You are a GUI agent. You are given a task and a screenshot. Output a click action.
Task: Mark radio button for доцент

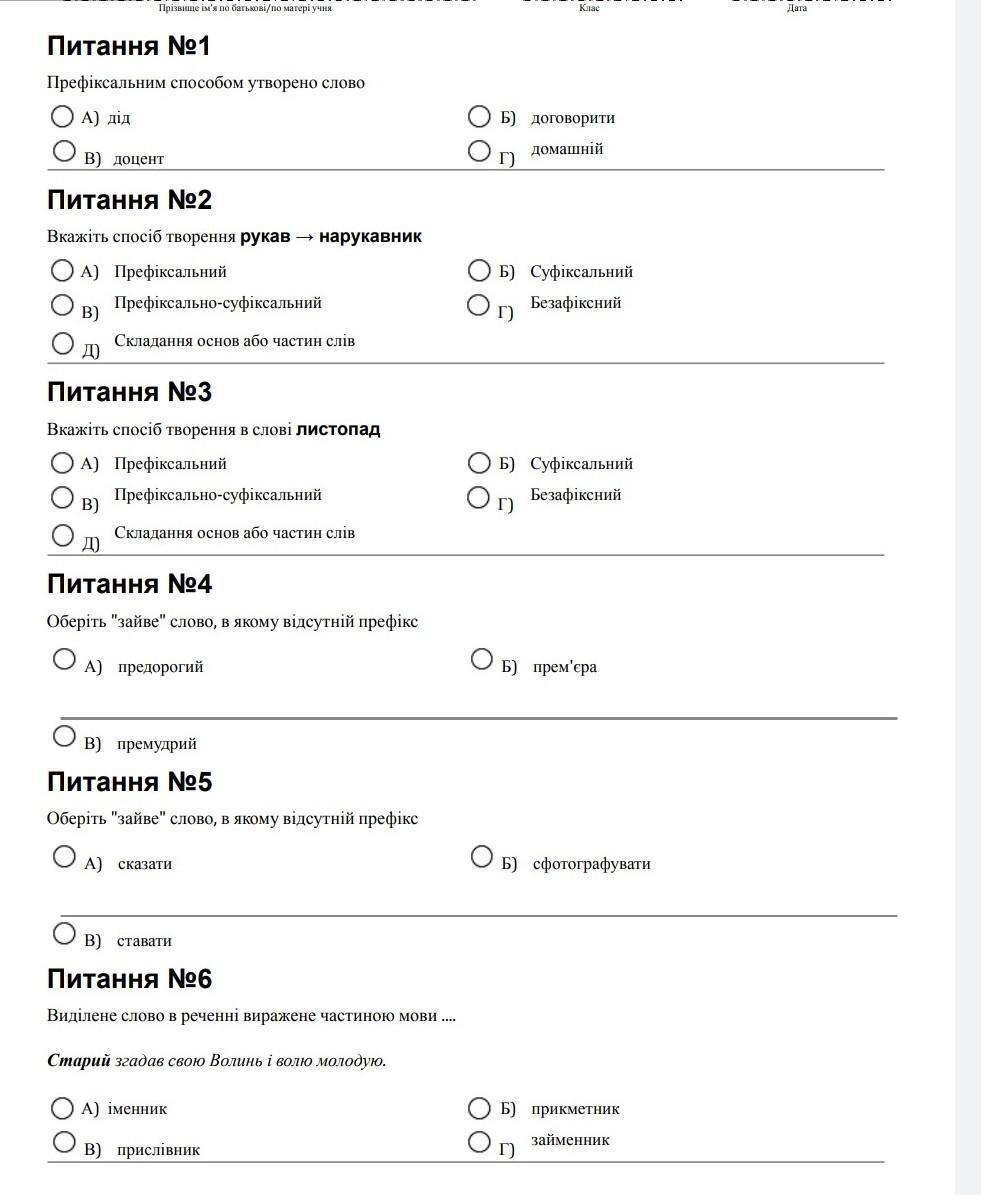[64, 151]
